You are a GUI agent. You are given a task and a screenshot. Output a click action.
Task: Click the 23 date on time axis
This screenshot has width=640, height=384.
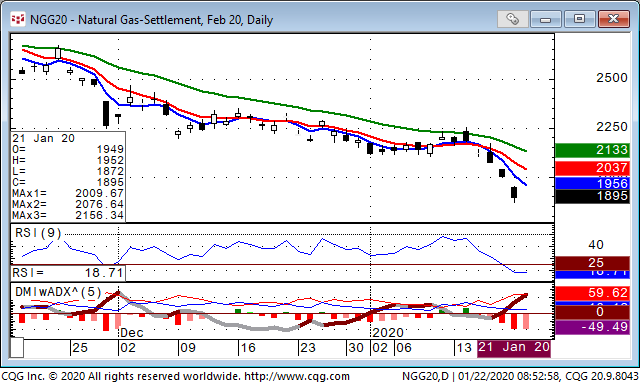point(308,348)
